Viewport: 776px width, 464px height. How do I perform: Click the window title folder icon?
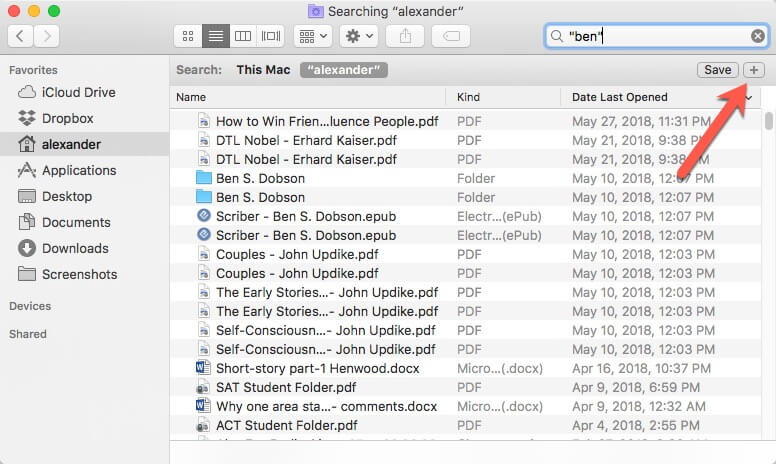pos(316,11)
